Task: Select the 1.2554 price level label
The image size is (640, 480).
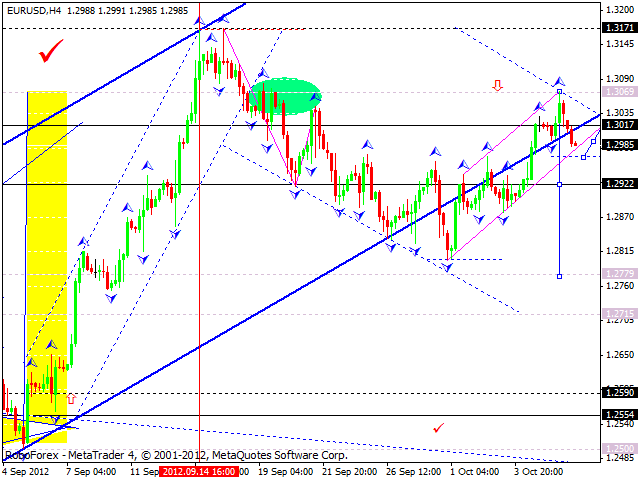Action: click(621, 415)
